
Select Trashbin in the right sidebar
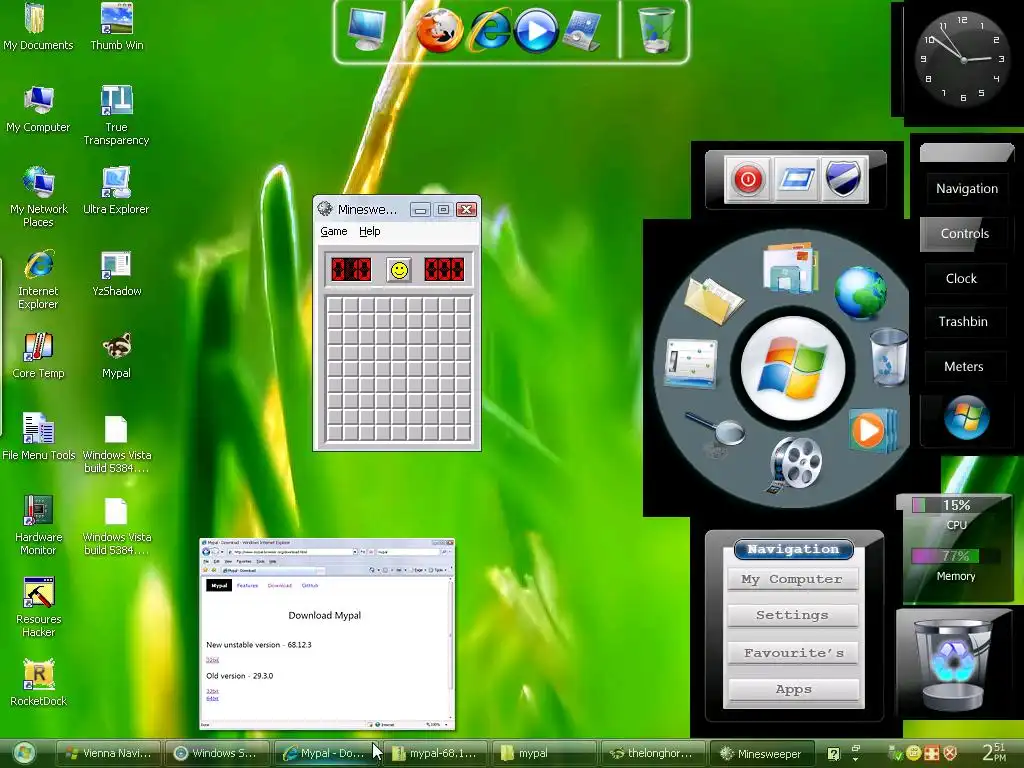tap(963, 322)
